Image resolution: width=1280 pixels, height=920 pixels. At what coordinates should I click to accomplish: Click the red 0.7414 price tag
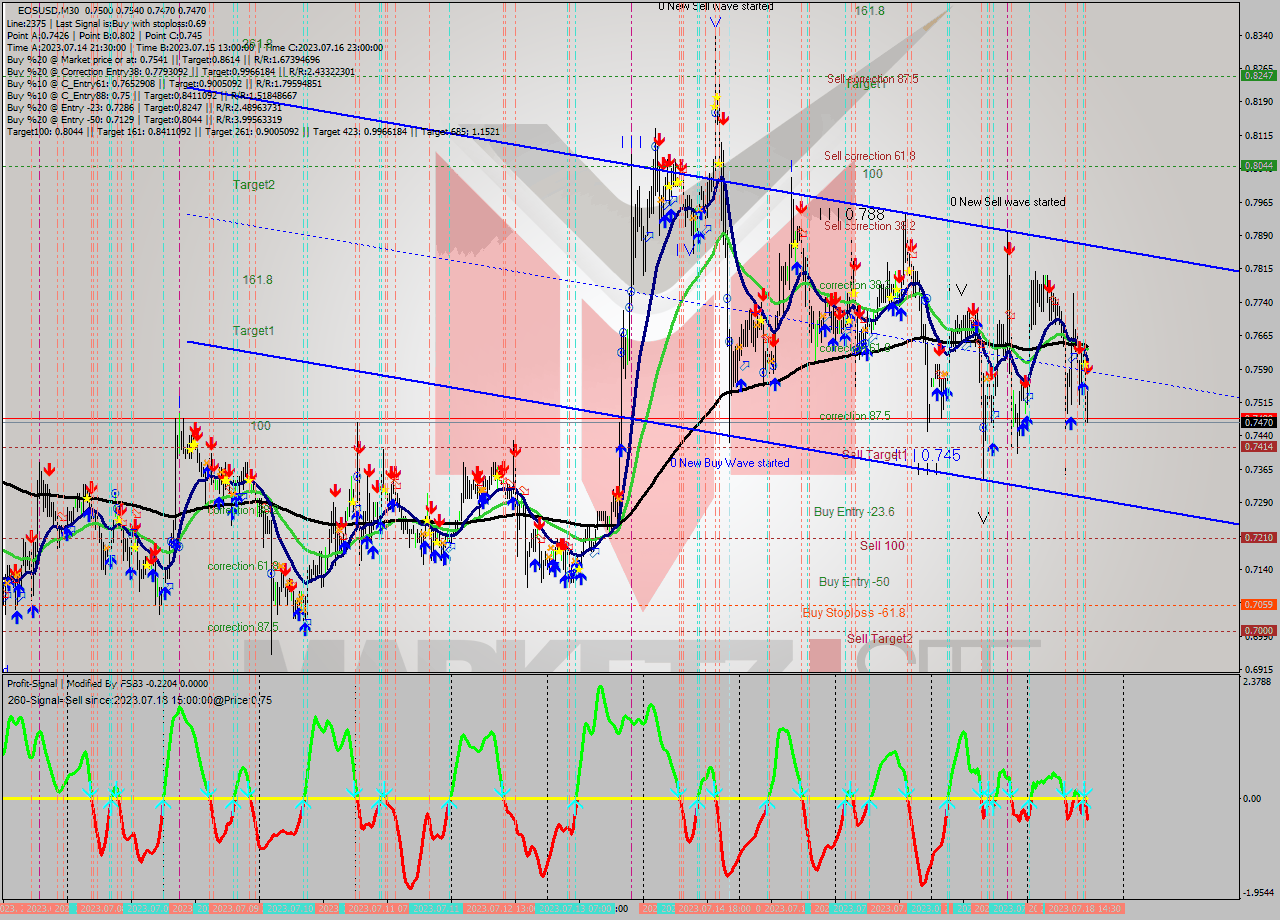click(1257, 447)
